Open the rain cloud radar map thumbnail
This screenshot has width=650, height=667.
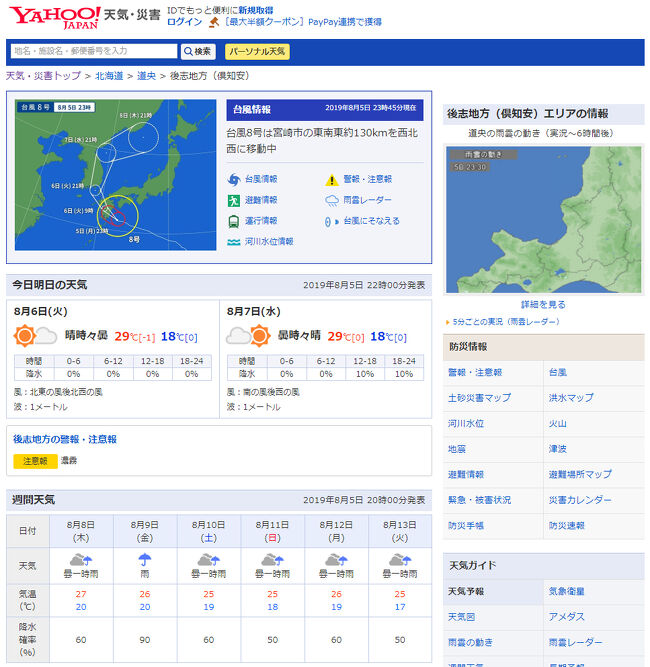(543, 219)
